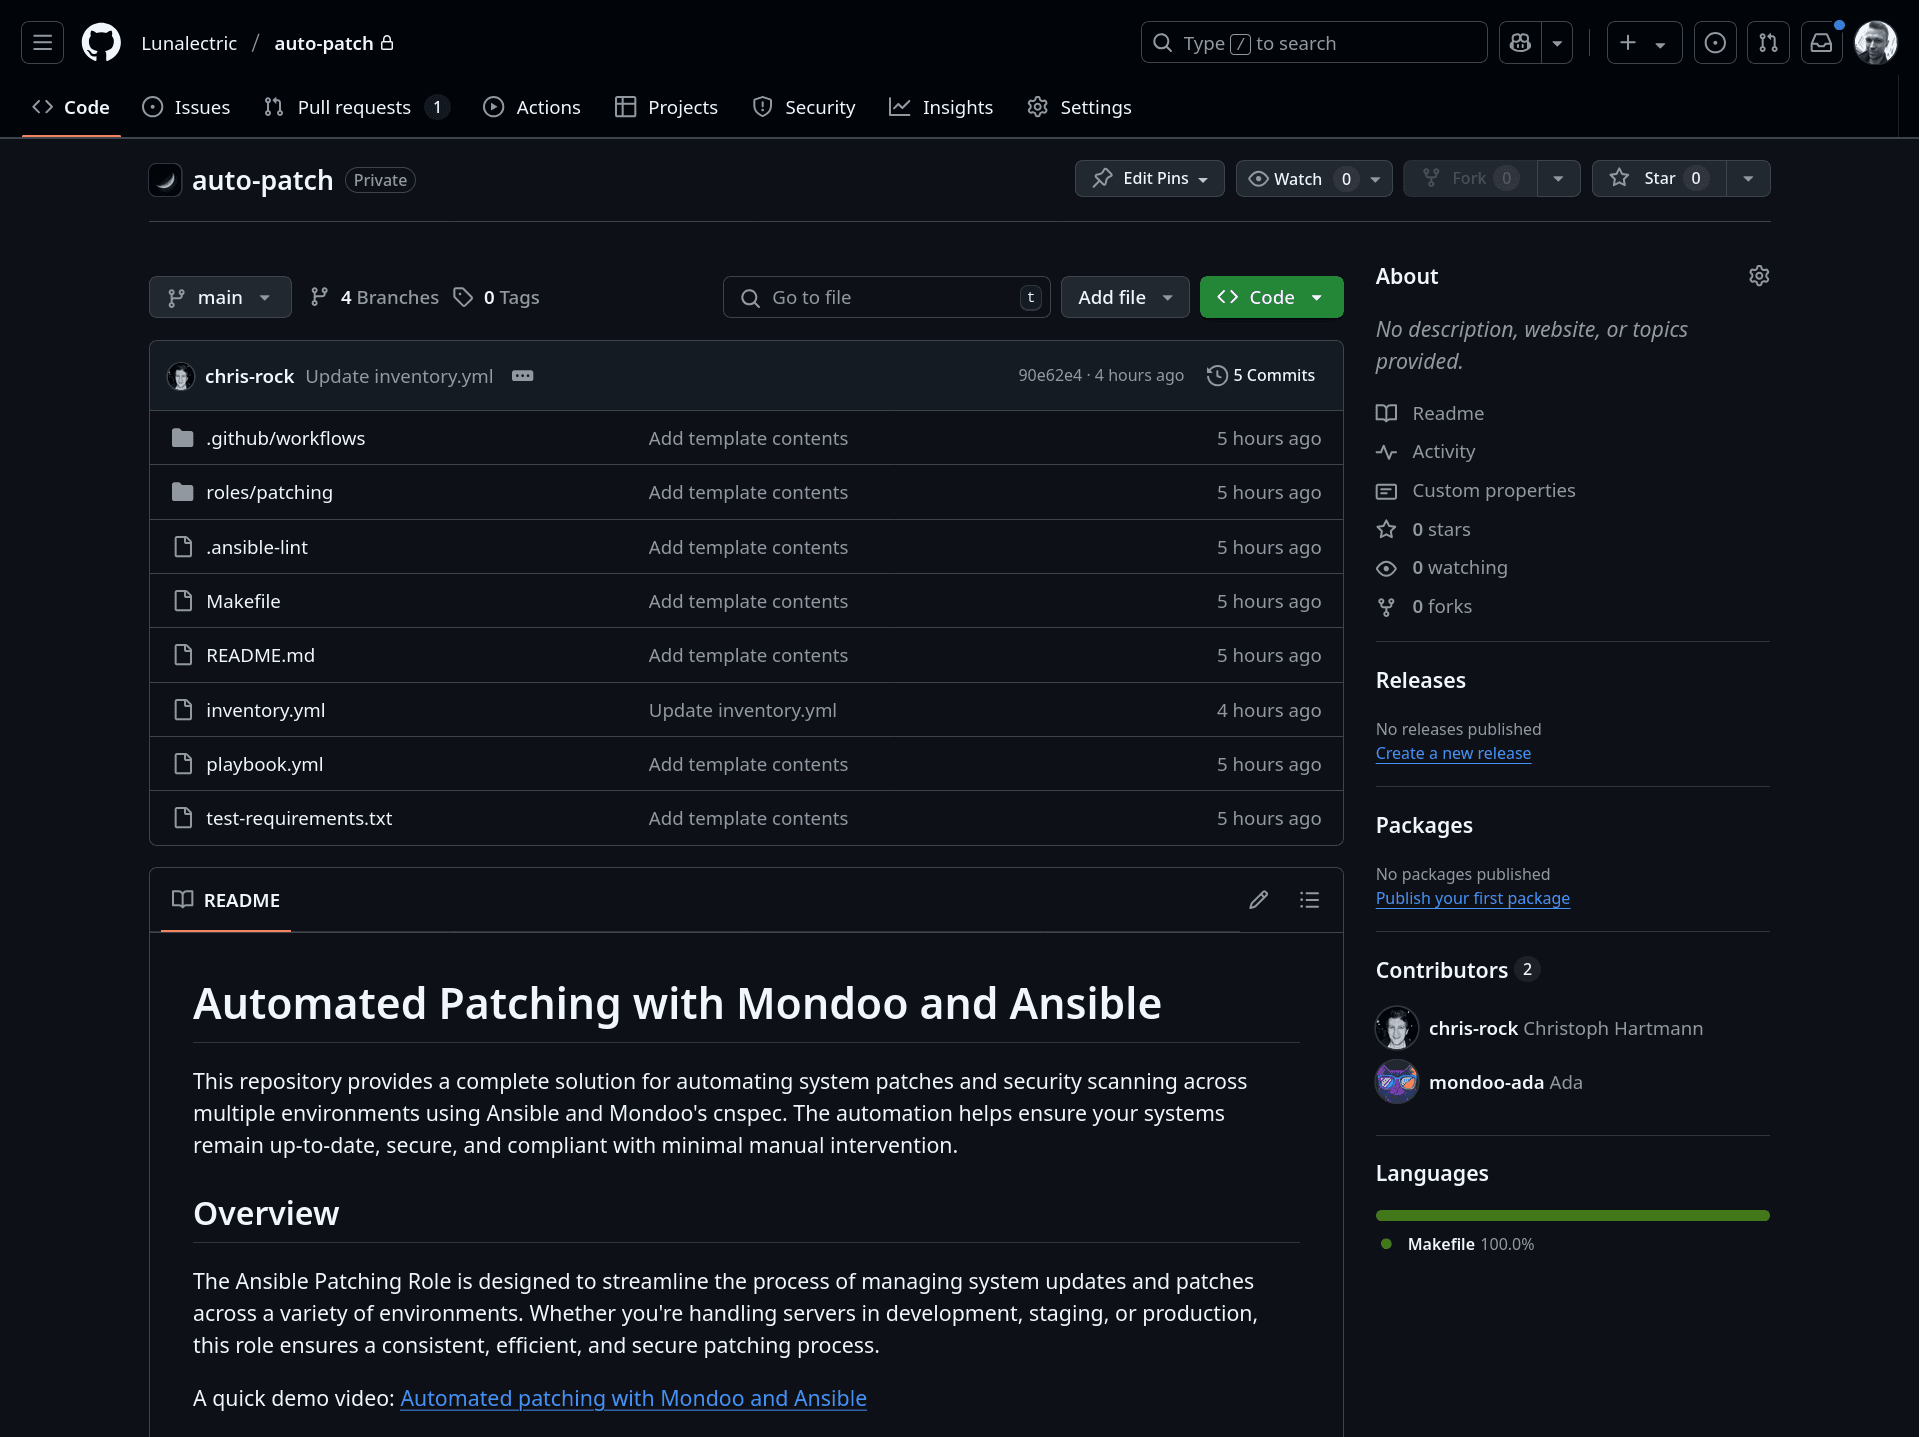Switch to the Pull requests tab

(x=354, y=107)
